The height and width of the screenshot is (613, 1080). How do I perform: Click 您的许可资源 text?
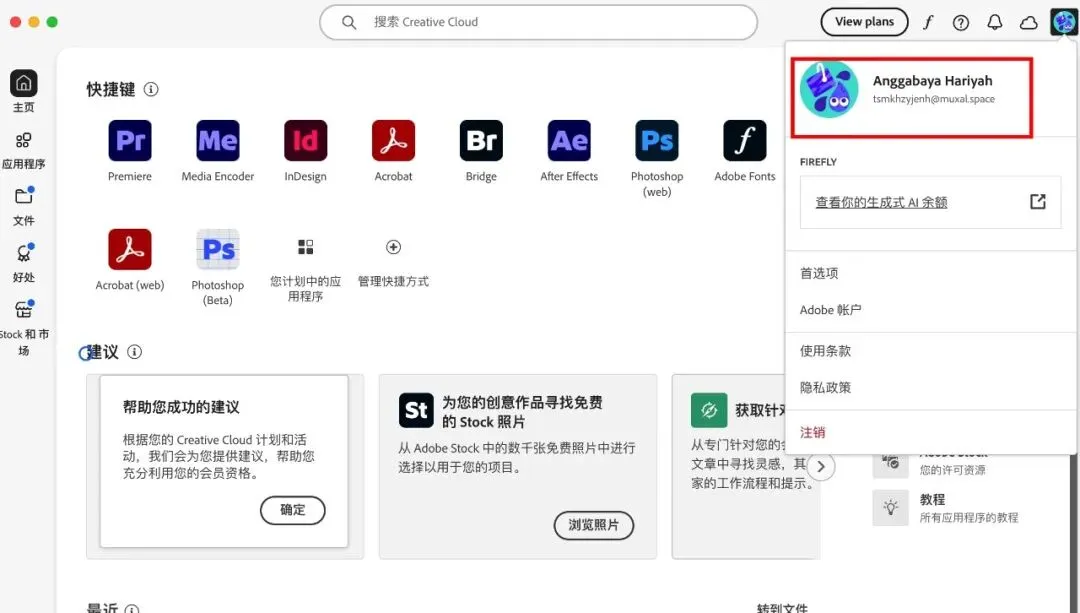[x=953, y=470]
